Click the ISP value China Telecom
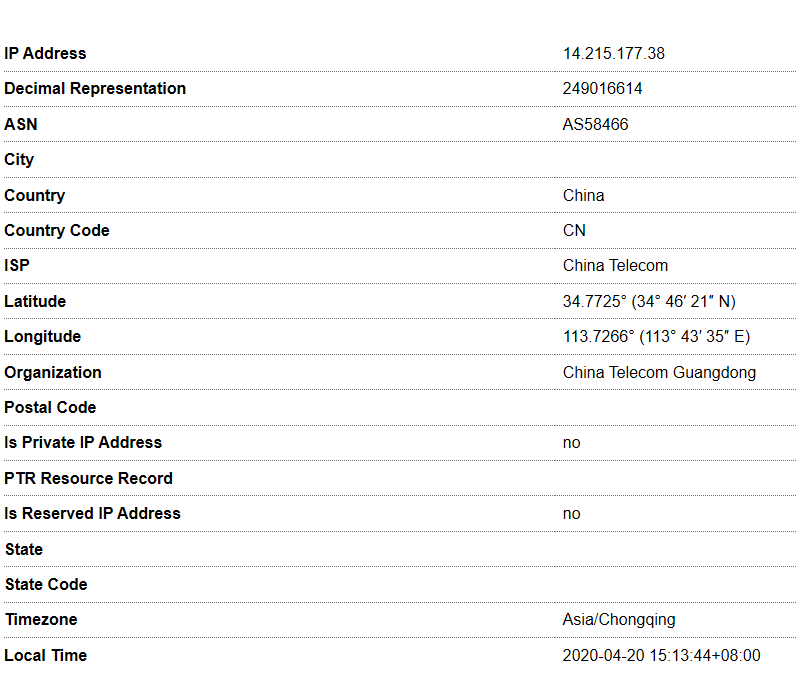797x685 pixels. click(615, 265)
